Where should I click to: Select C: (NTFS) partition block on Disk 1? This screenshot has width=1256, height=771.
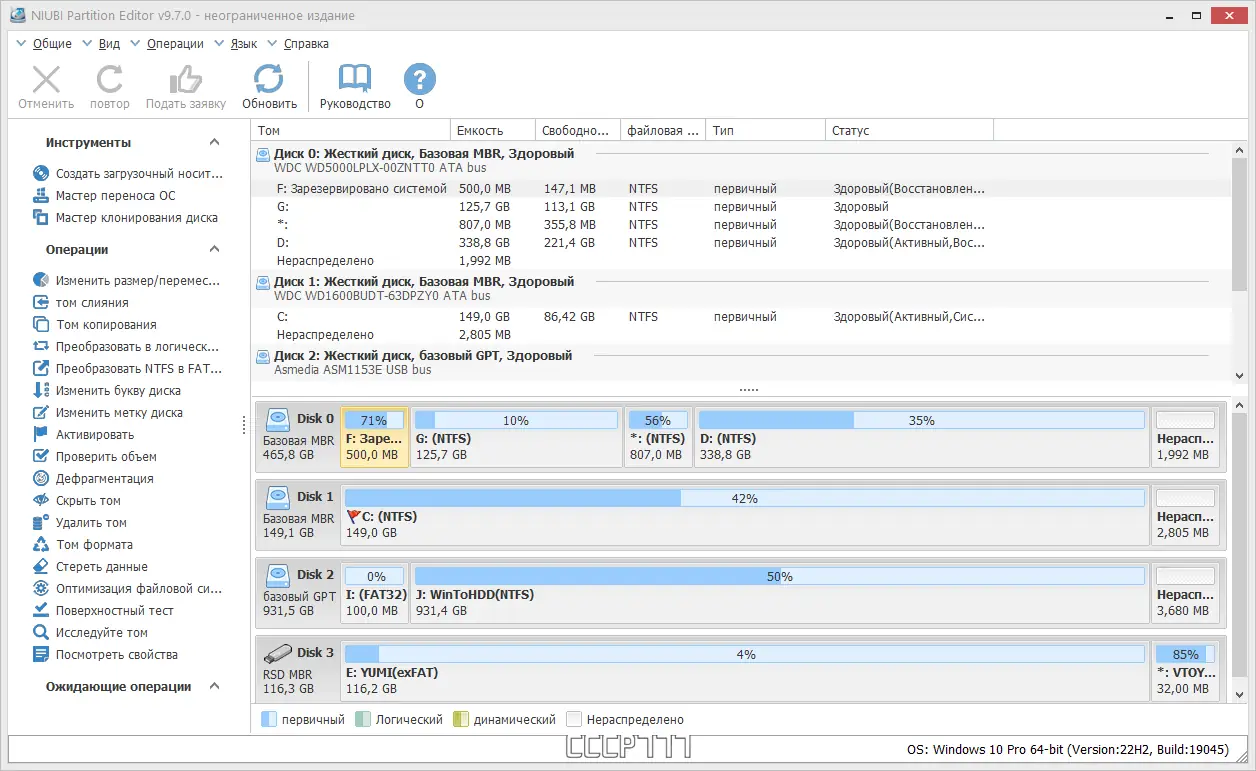pyautogui.click(x=745, y=514)
